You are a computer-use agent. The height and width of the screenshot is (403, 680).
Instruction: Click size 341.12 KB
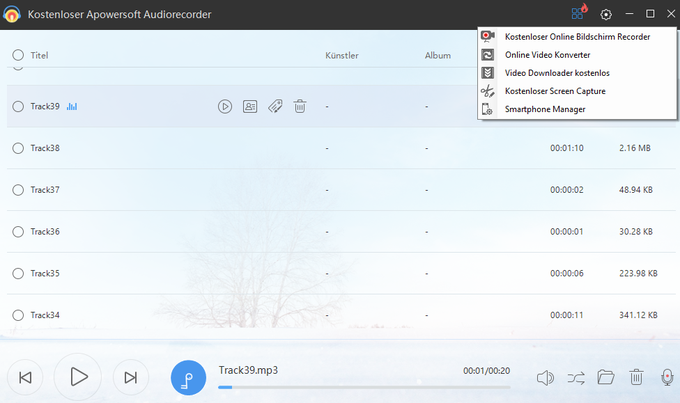point(638,315)
